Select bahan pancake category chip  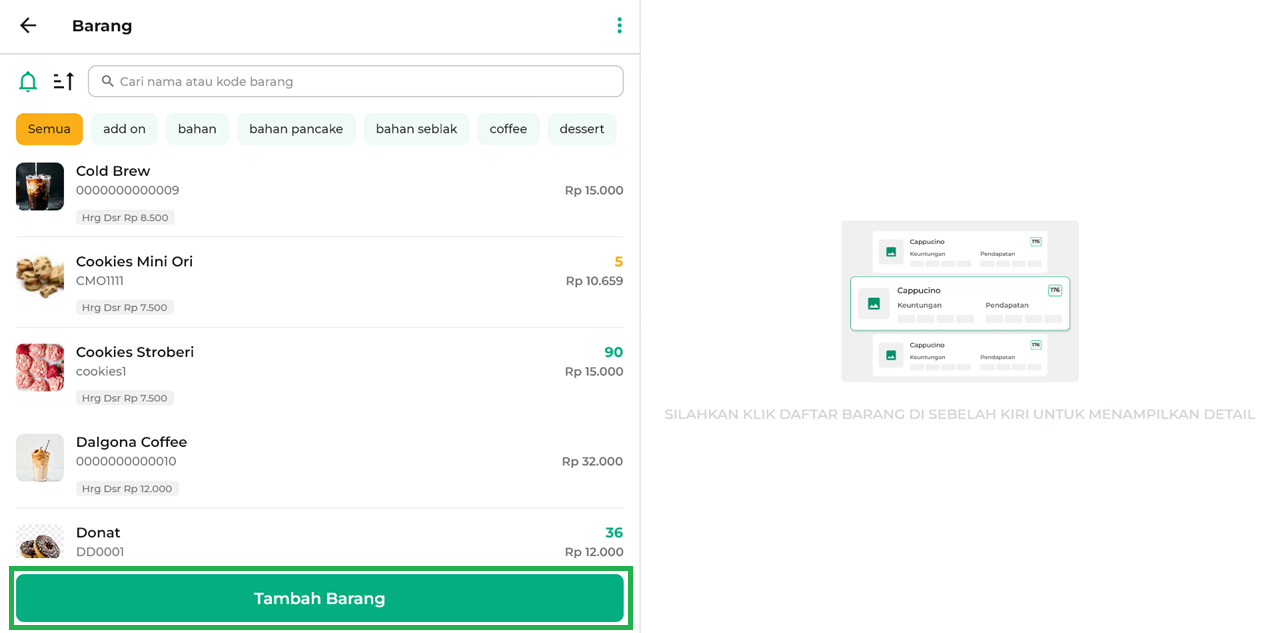296,129
